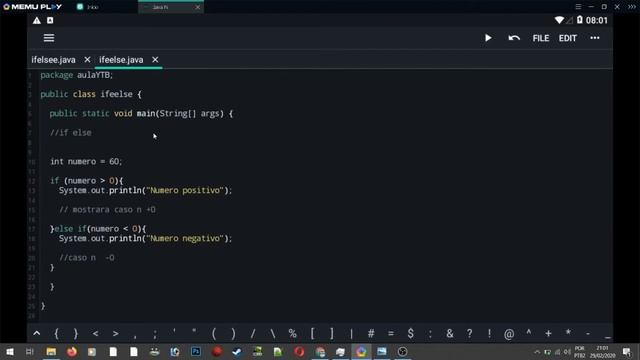Switch to the Java N tab in MEmu
This screenshot has height=360, width=640.
[x=171, y=7]
